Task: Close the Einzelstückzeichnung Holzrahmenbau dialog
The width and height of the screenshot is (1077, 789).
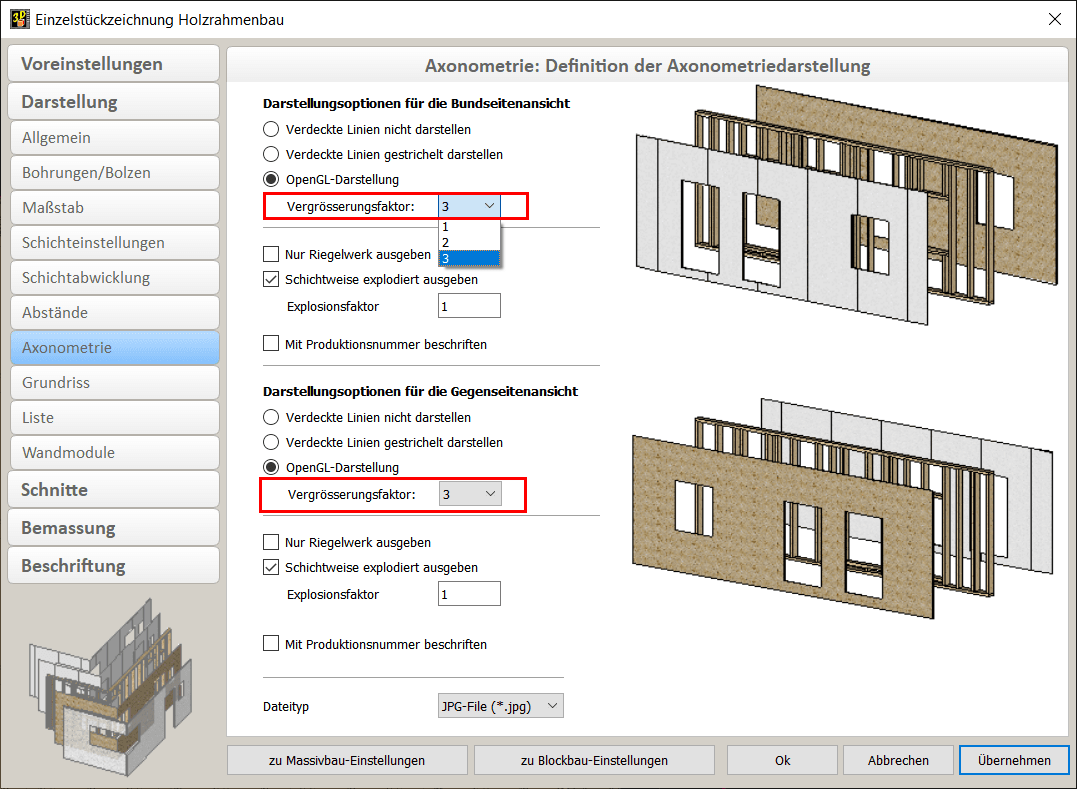Action: [1053, 19]
